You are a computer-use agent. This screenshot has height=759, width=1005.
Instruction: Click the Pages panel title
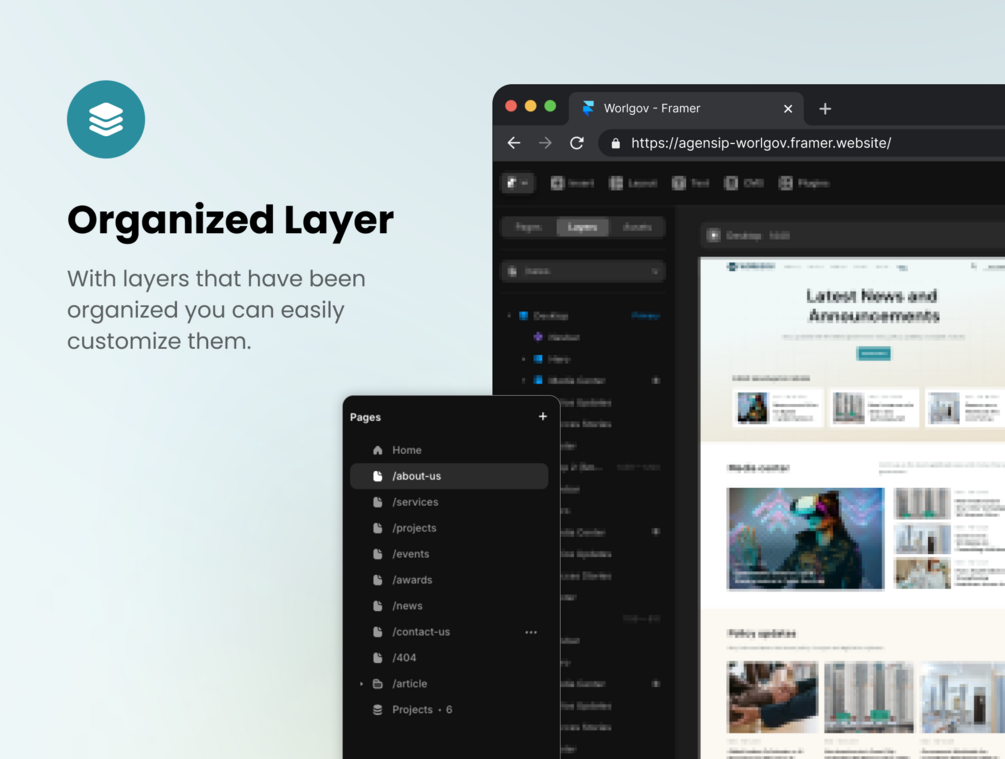point(365,417)
